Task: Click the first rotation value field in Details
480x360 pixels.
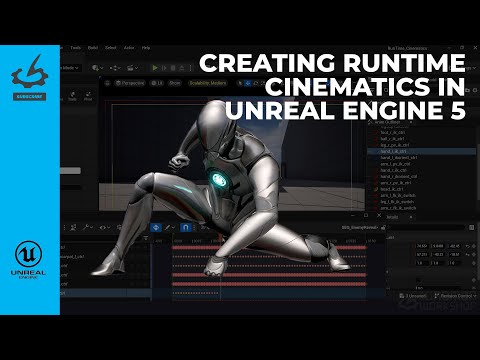Action: (422, 254)
